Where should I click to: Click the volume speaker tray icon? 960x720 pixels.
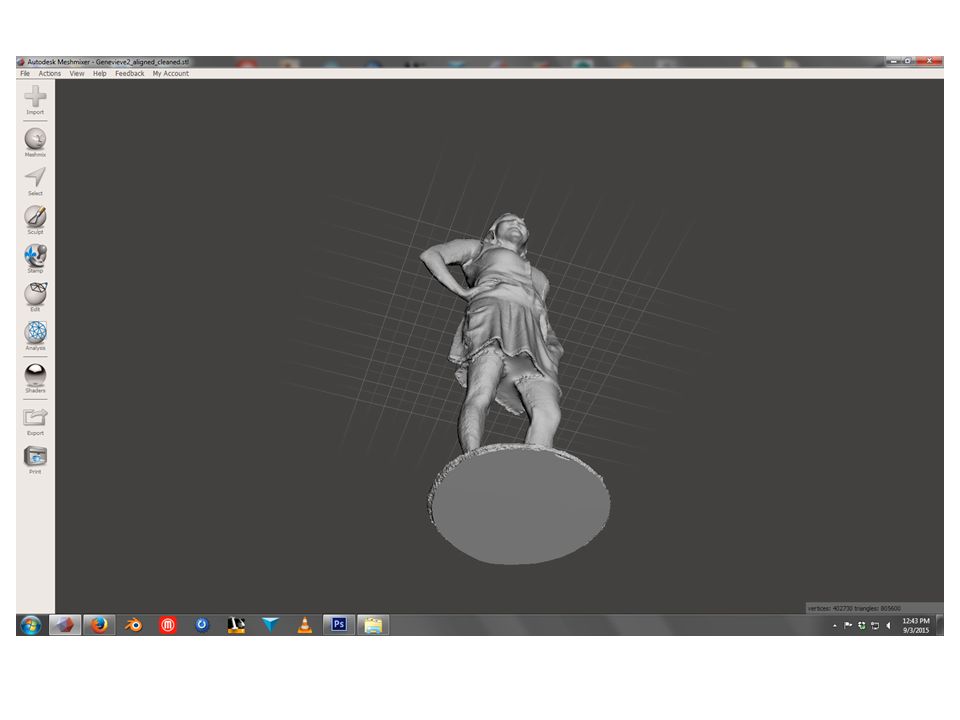(x=888, y=626)
